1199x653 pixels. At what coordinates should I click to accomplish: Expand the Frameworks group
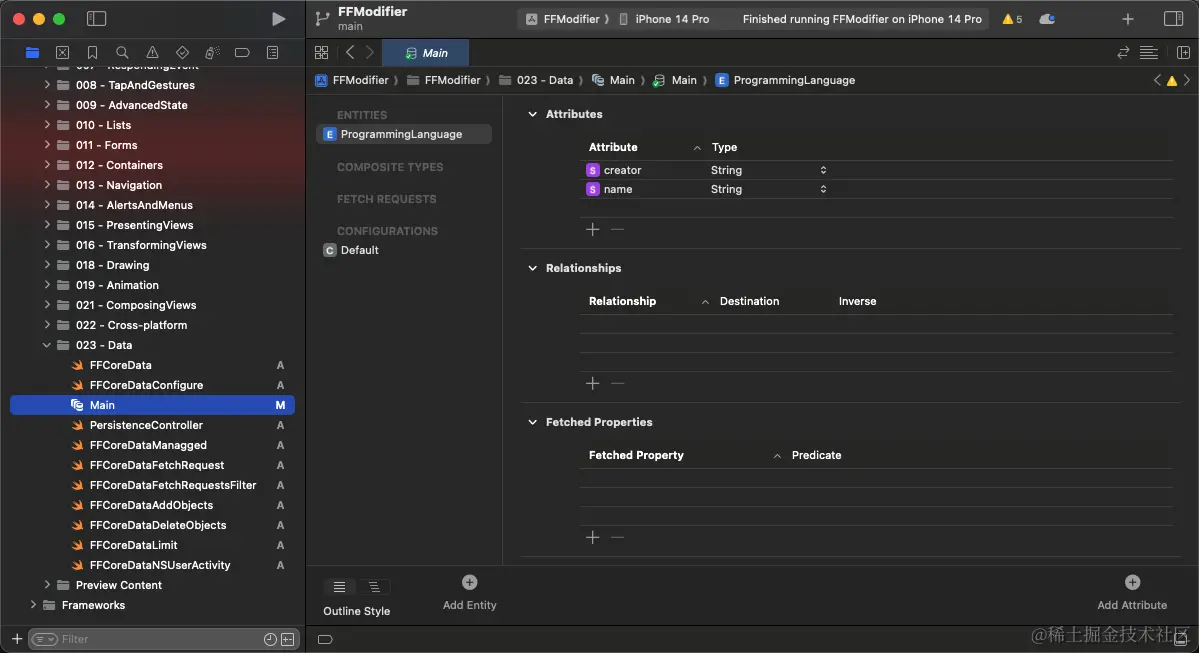(33, 605)
